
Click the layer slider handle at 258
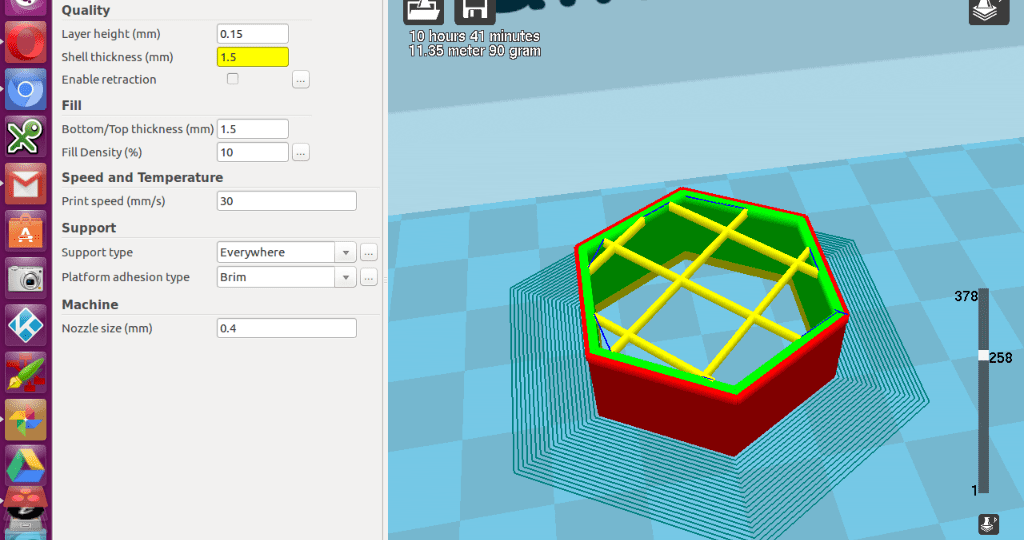click(x=984, y=356)
